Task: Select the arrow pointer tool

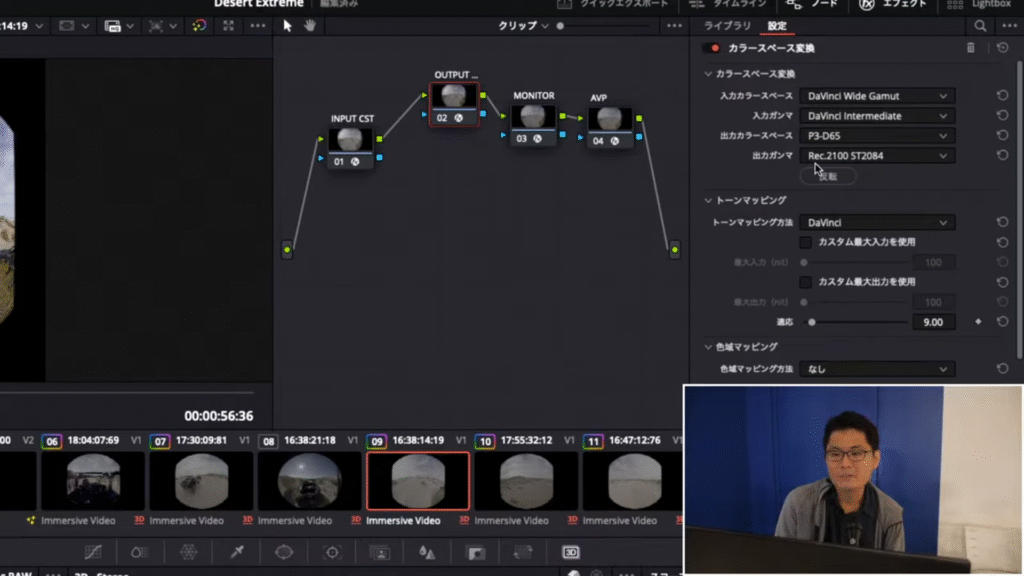Action: [x=288, y=25]
